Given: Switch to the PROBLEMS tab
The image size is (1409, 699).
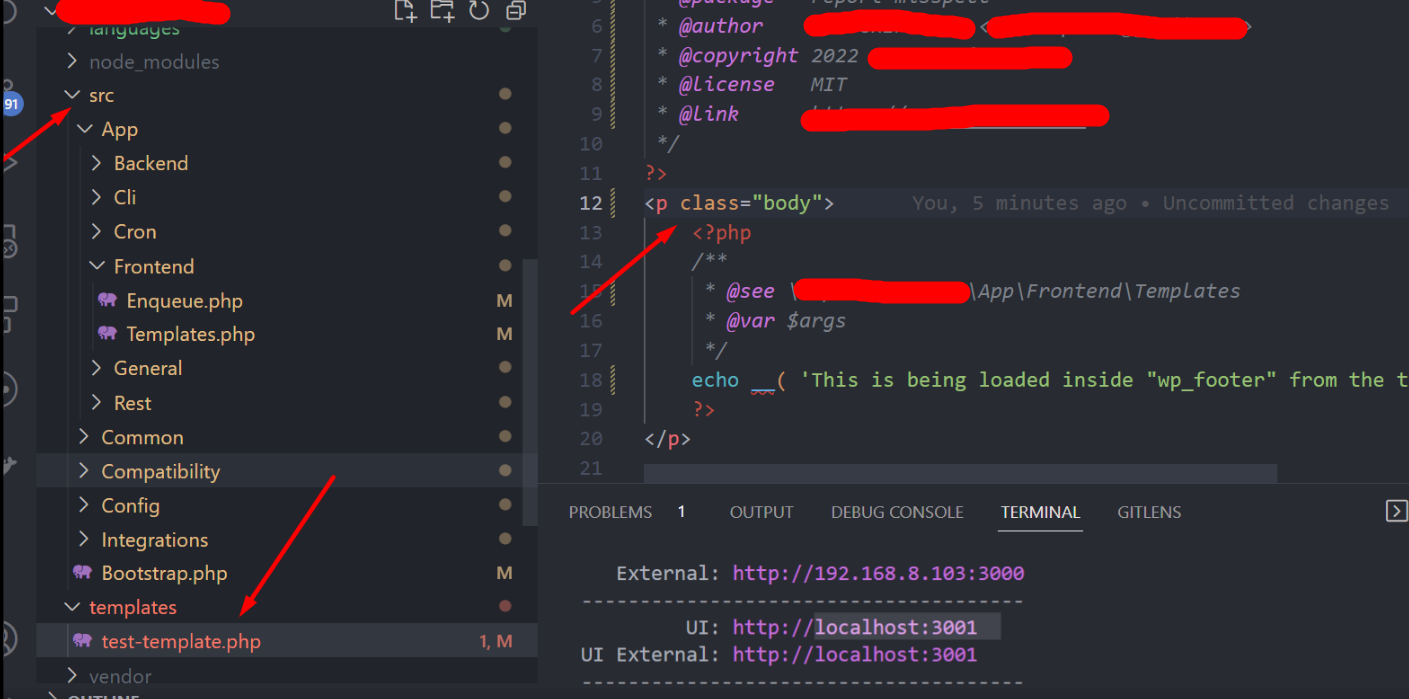Looking at the screenshot, I should point(610,512).
